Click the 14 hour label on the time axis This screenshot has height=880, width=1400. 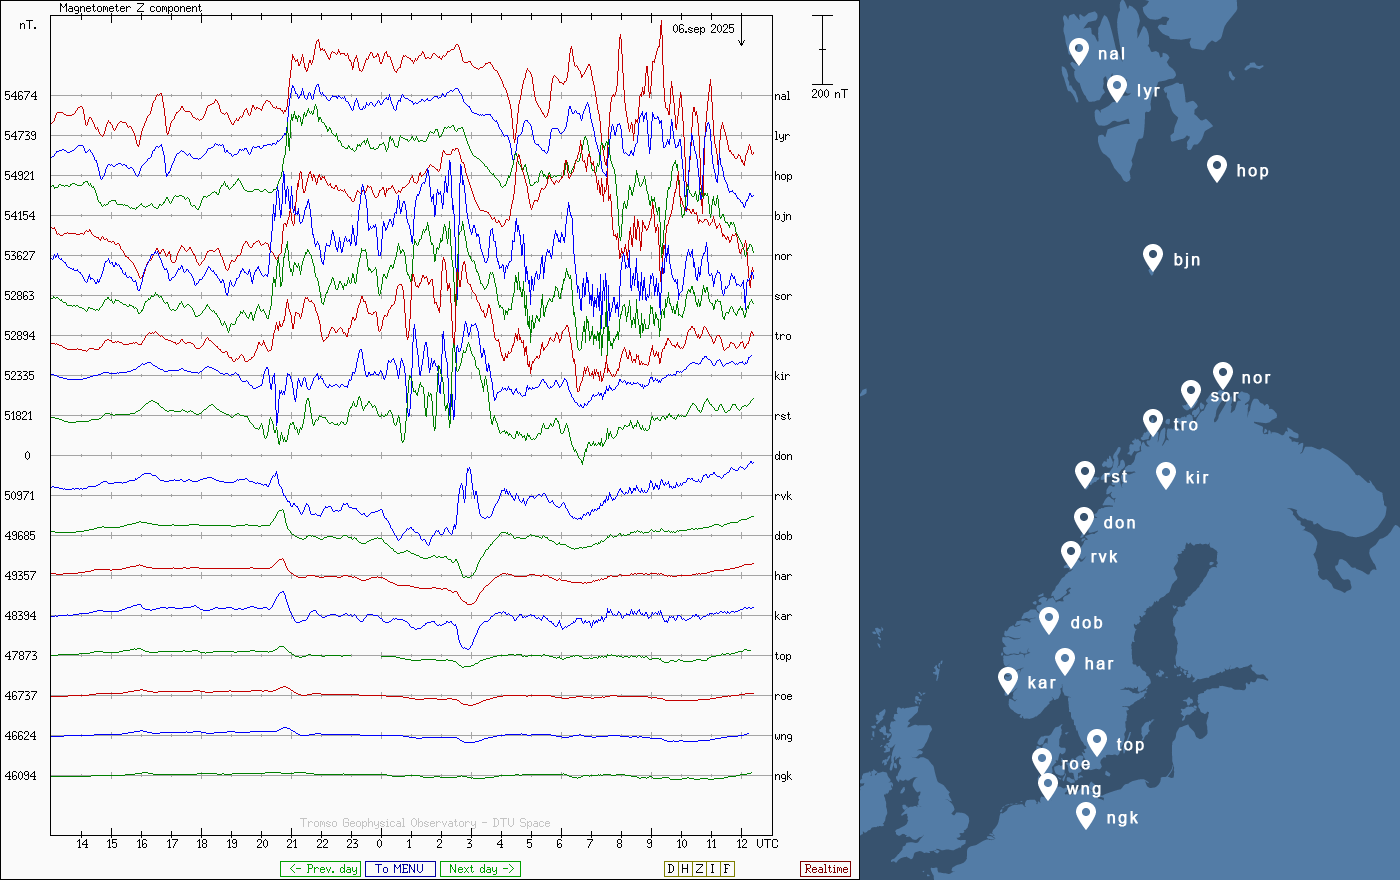[82, 844]
